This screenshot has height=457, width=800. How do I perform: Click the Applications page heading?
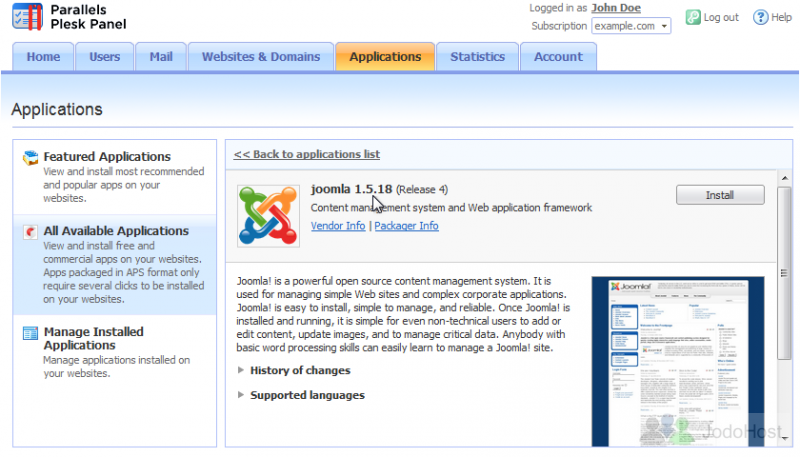click(57, 110)
